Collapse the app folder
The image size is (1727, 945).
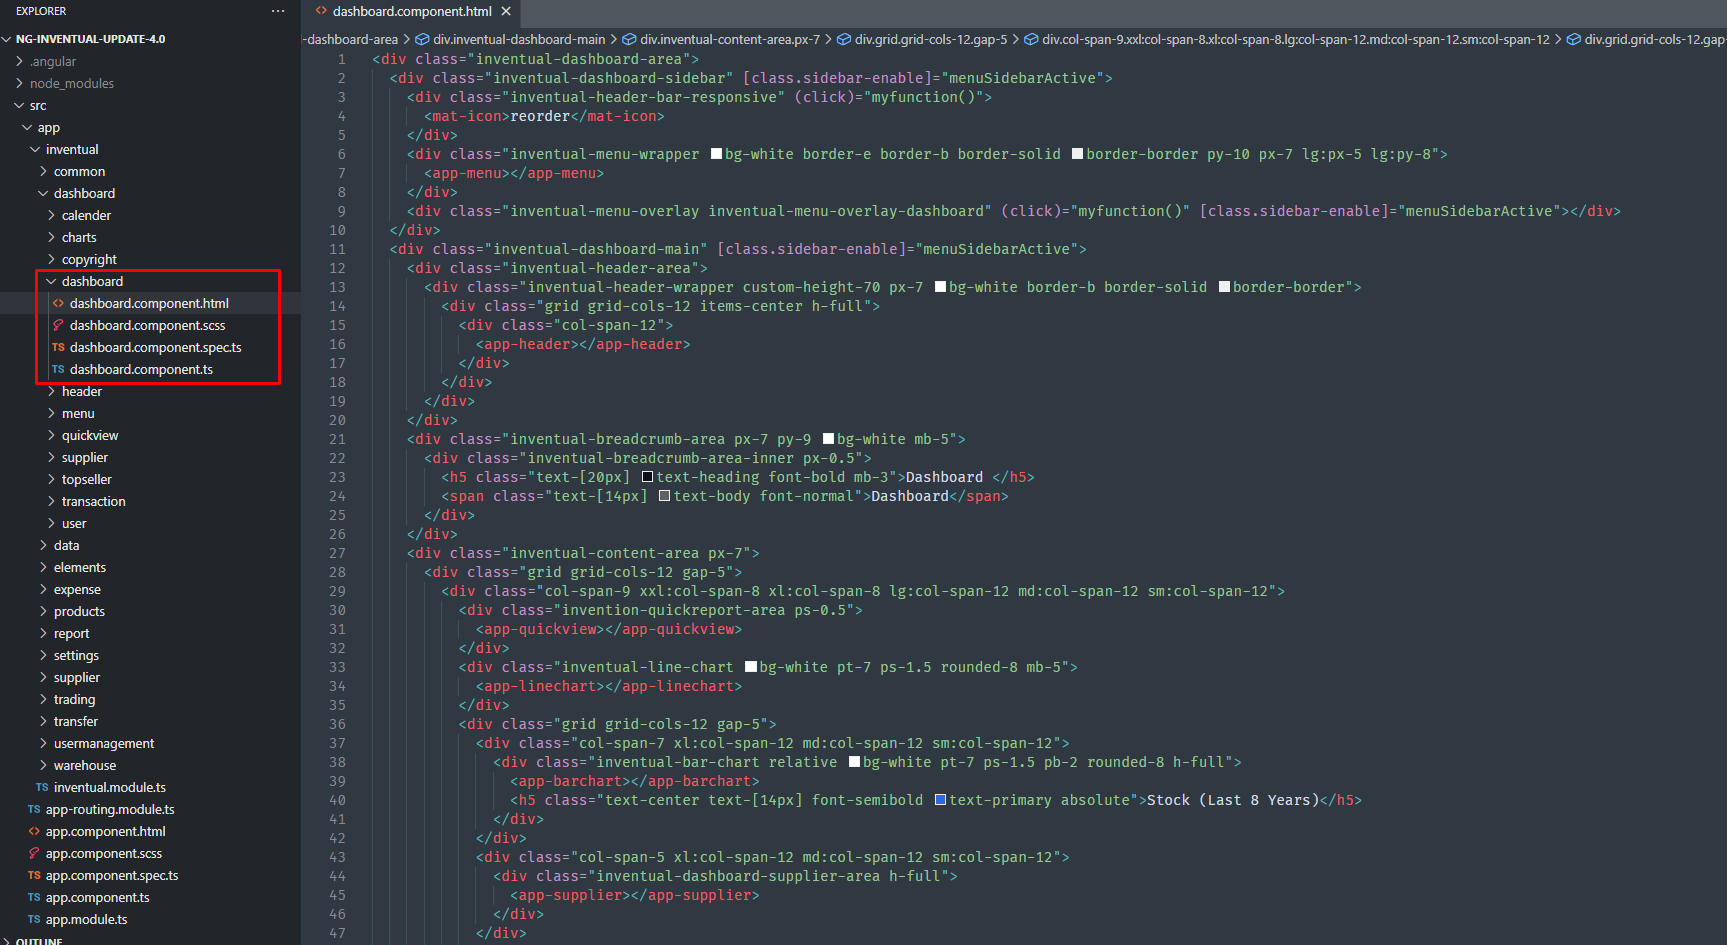coord(27,127)
